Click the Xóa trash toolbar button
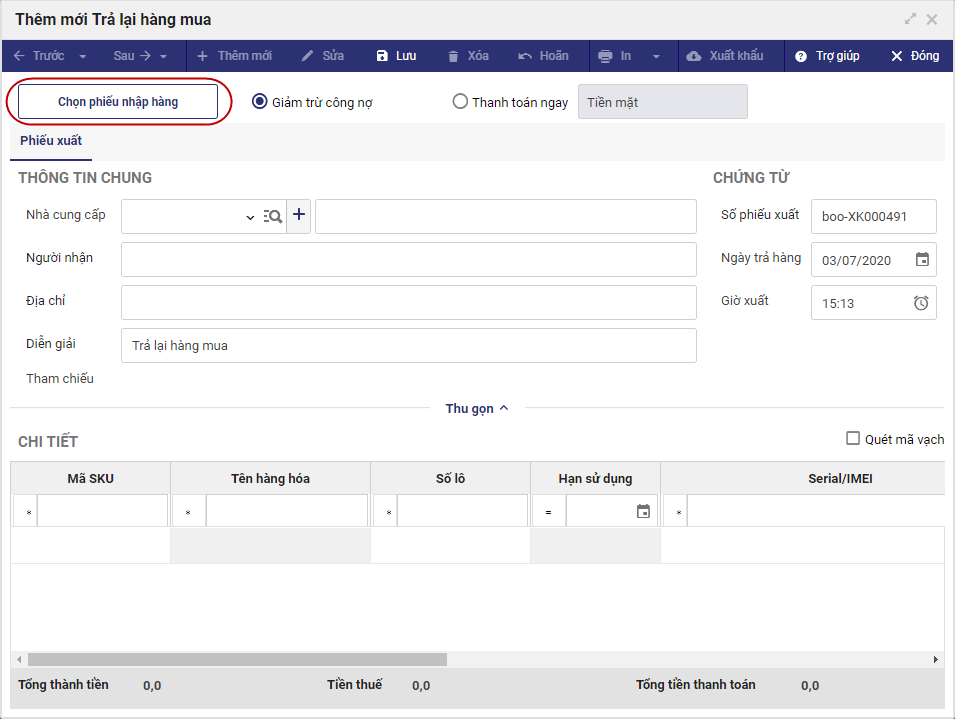 point(468,56)
